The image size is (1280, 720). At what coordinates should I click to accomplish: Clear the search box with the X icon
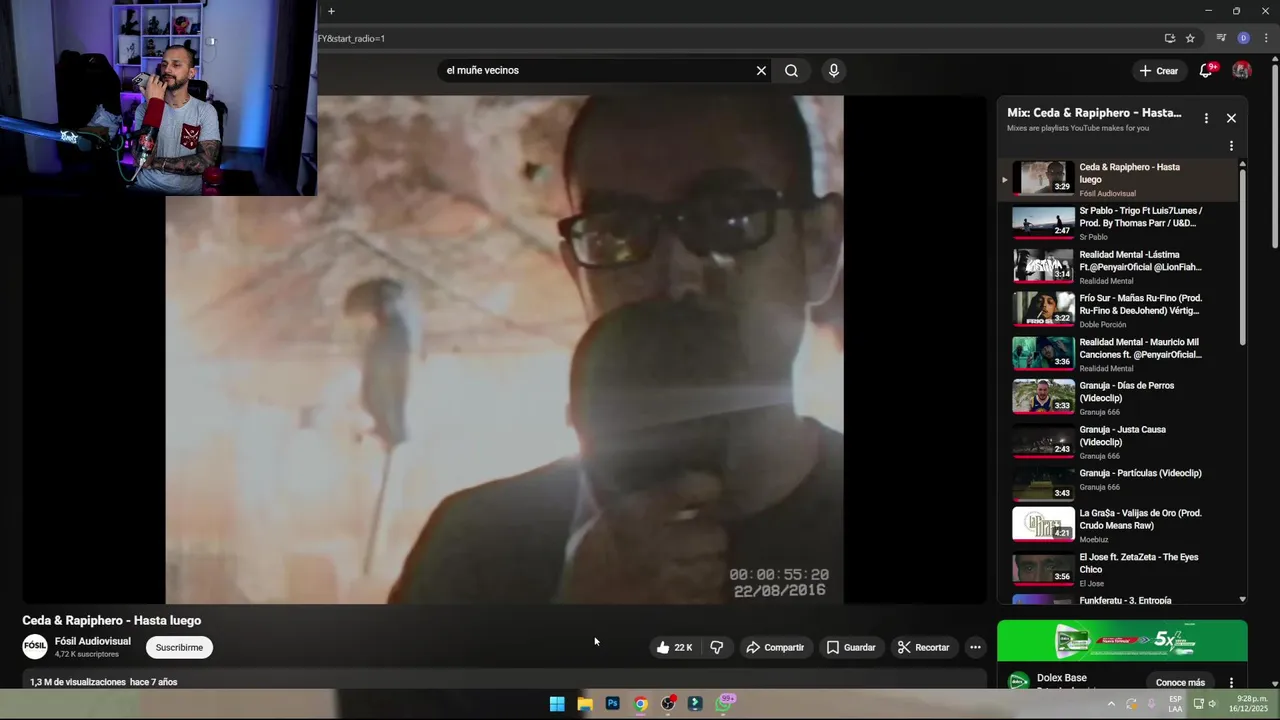pyautogui.click(x=761, y=70)
